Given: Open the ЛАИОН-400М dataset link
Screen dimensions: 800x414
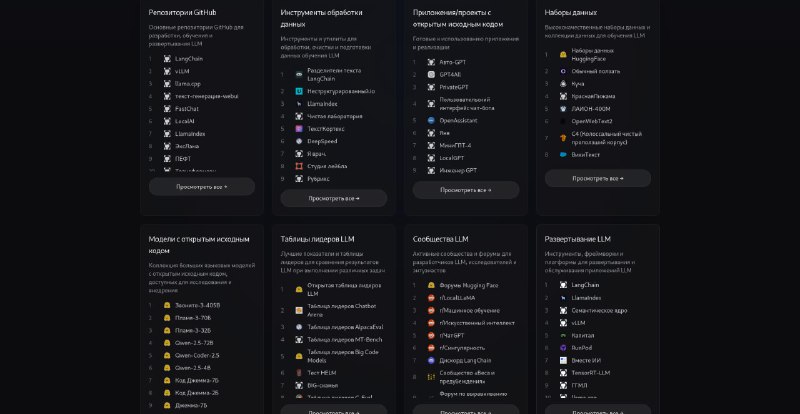Looking at the screenshot, I should [x=591, y=109].
